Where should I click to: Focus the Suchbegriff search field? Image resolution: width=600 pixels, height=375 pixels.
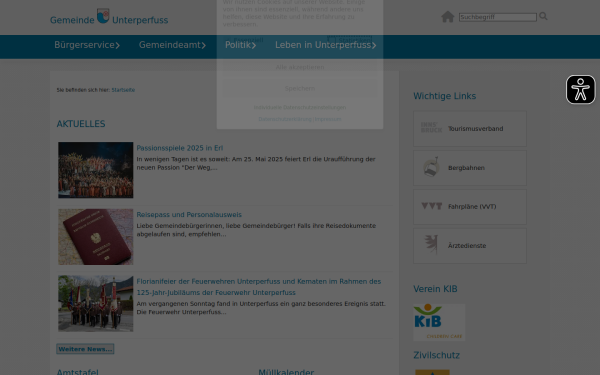click(497, 17)
